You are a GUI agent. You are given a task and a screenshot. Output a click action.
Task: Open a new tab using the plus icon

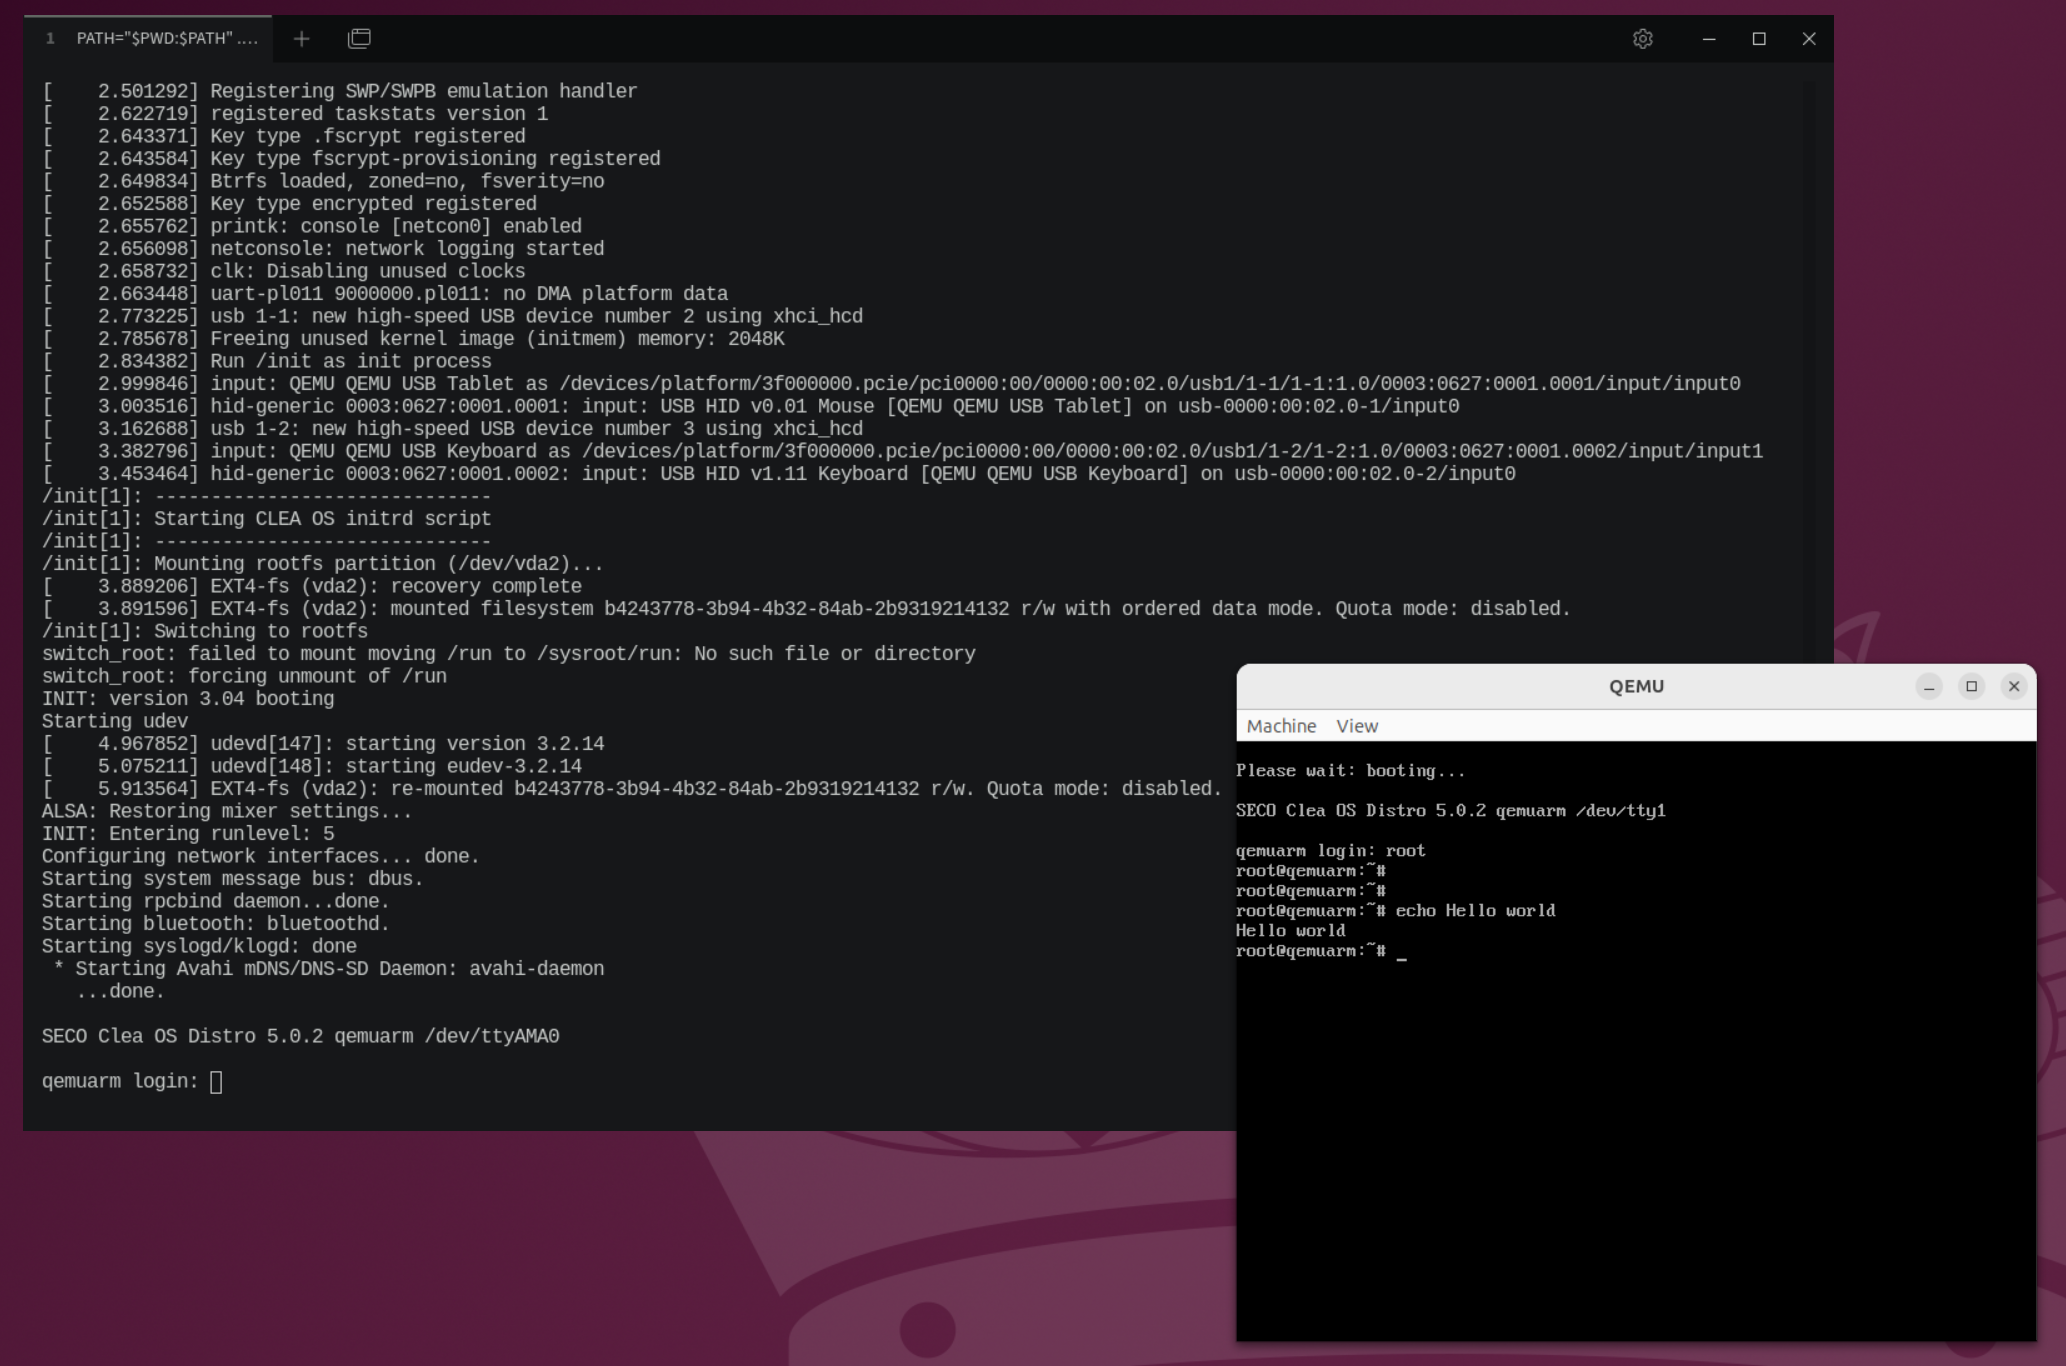(x=300, y=38)
